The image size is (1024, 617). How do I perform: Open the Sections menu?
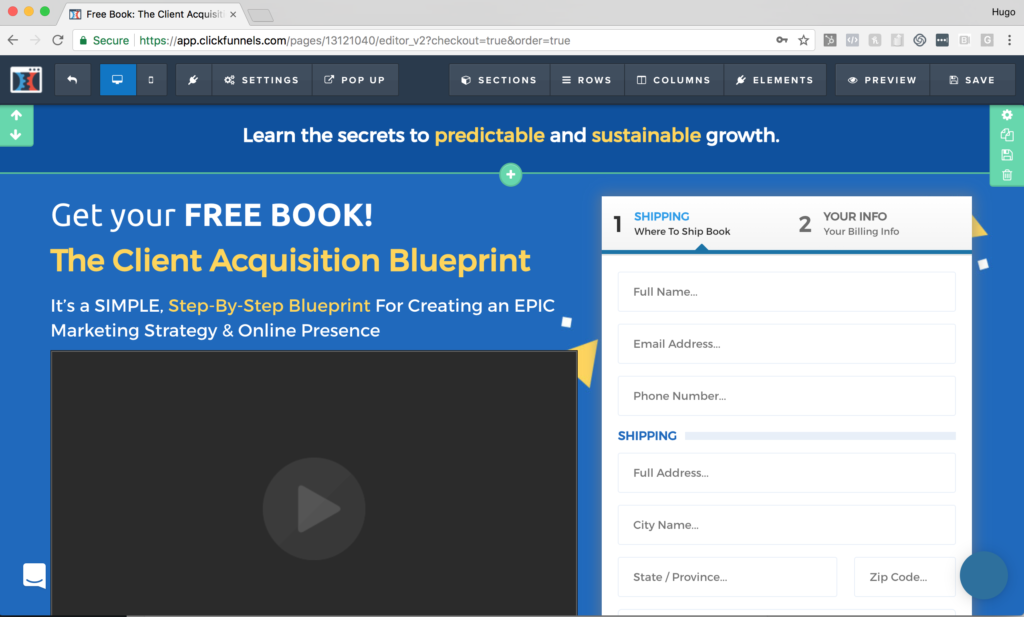click(499, 80)
